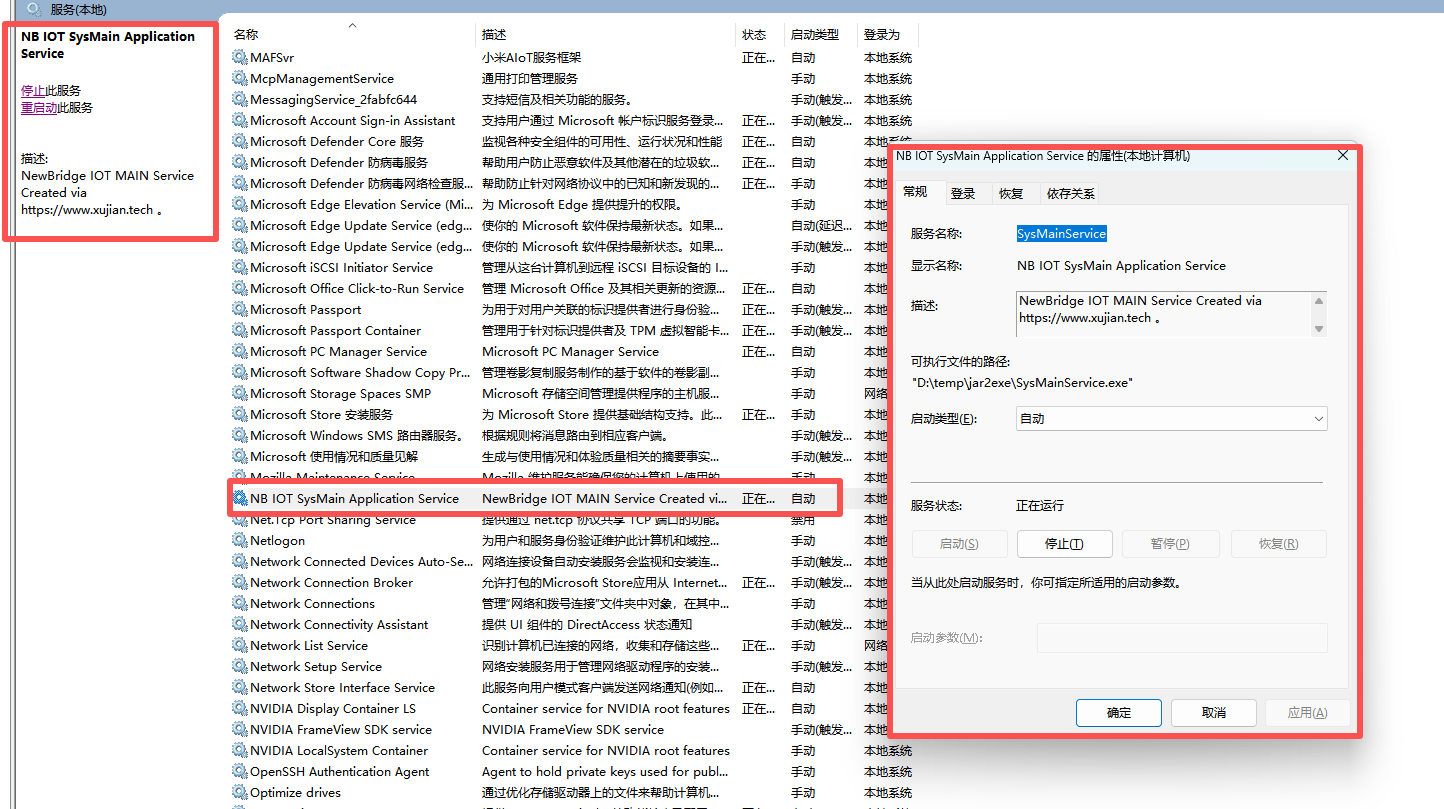The width and height of the screenshot is (1444, 809).
Task: Open the 登录 tab
Action: [x=963, y=194]
